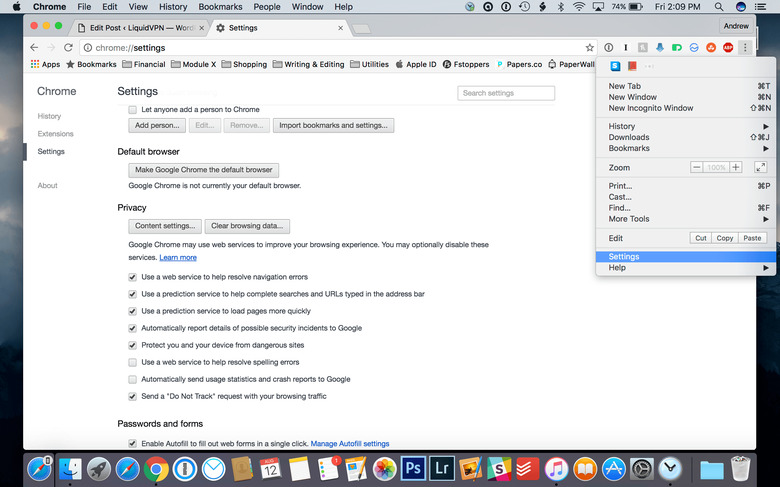Click the red Adblock Plus extension icon

coord(727,47)
